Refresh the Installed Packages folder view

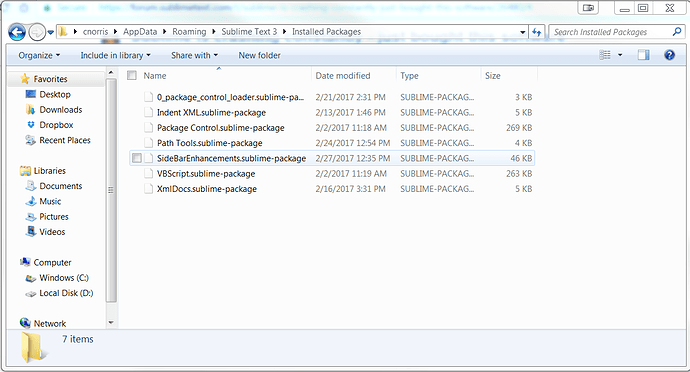pyautogui.click(x=536, y=32)
